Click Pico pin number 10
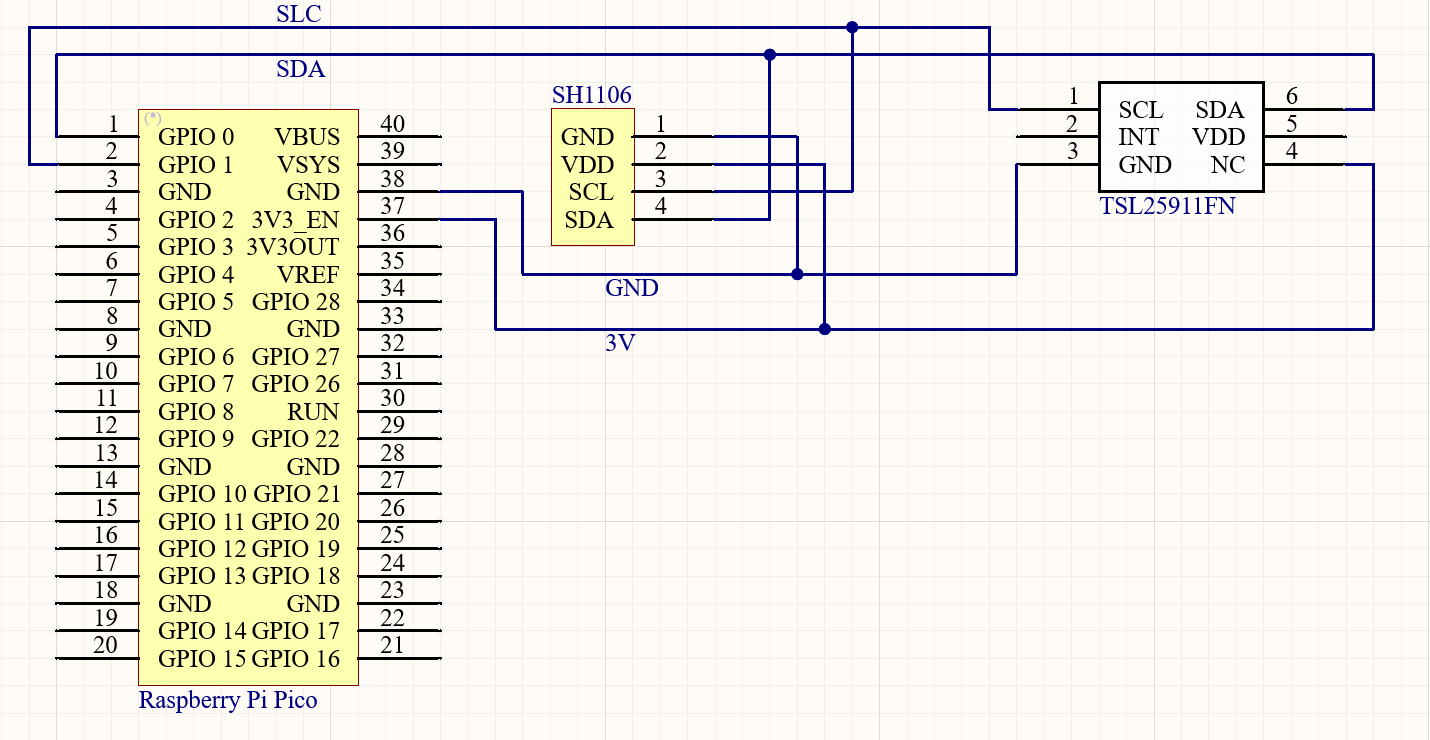This screenshot has height=740, width=1430. (x=105, y=371)
